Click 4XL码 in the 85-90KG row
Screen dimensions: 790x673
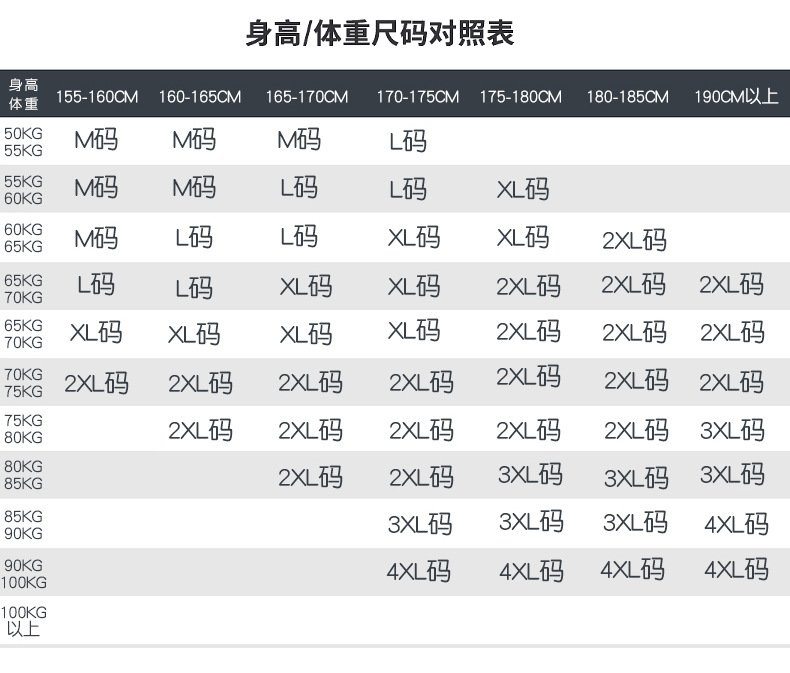(x=736, y=524)
